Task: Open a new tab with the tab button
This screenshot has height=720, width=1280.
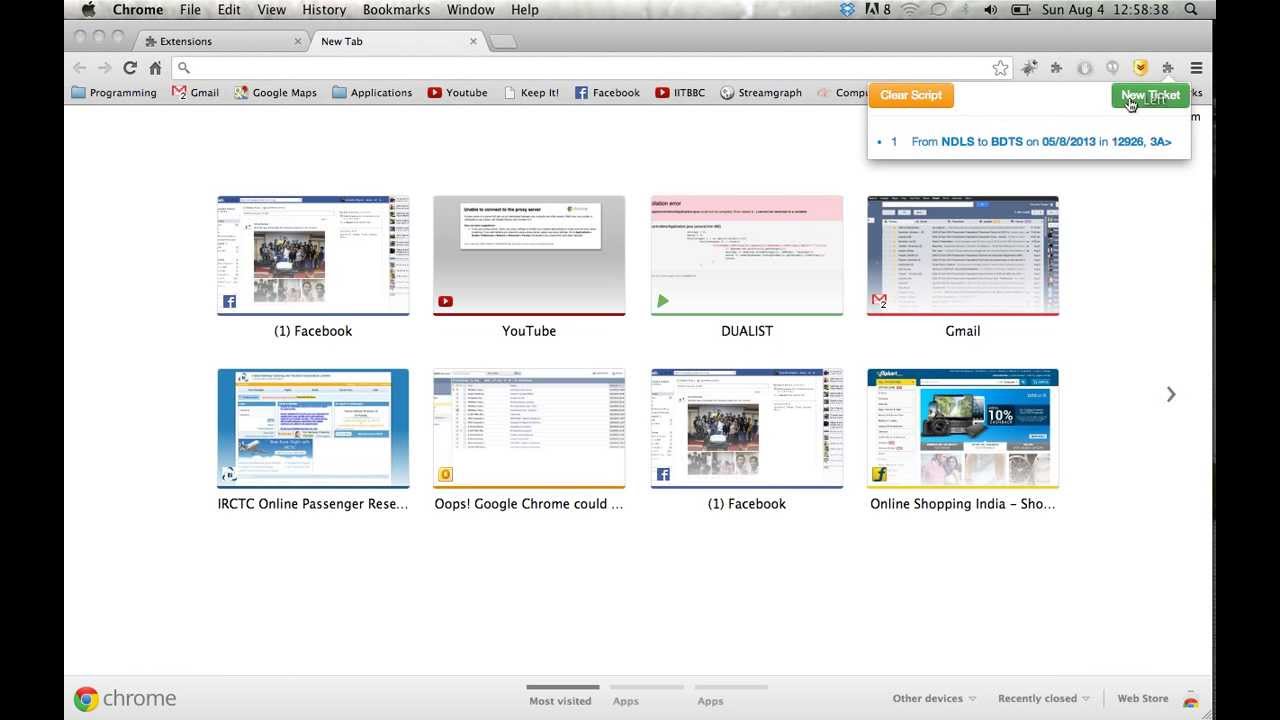Action: [x=503, y=41]
